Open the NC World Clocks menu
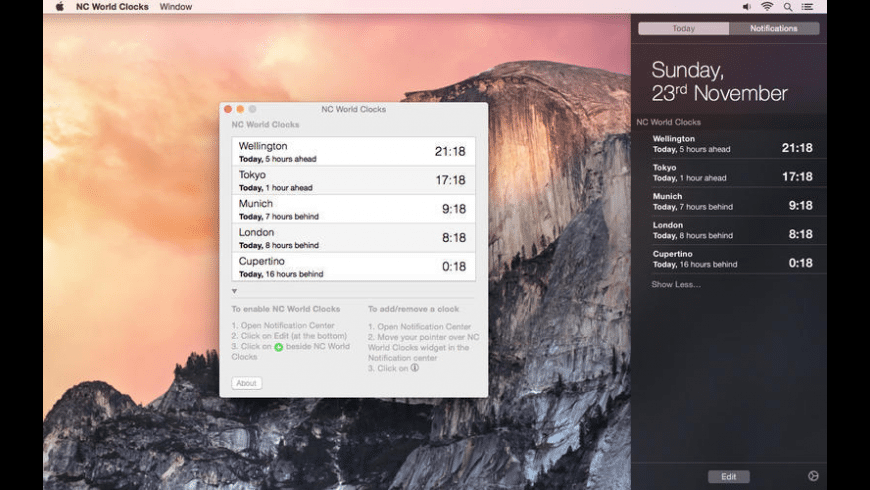Screen dimensions: 870x490 pos(112,7)
